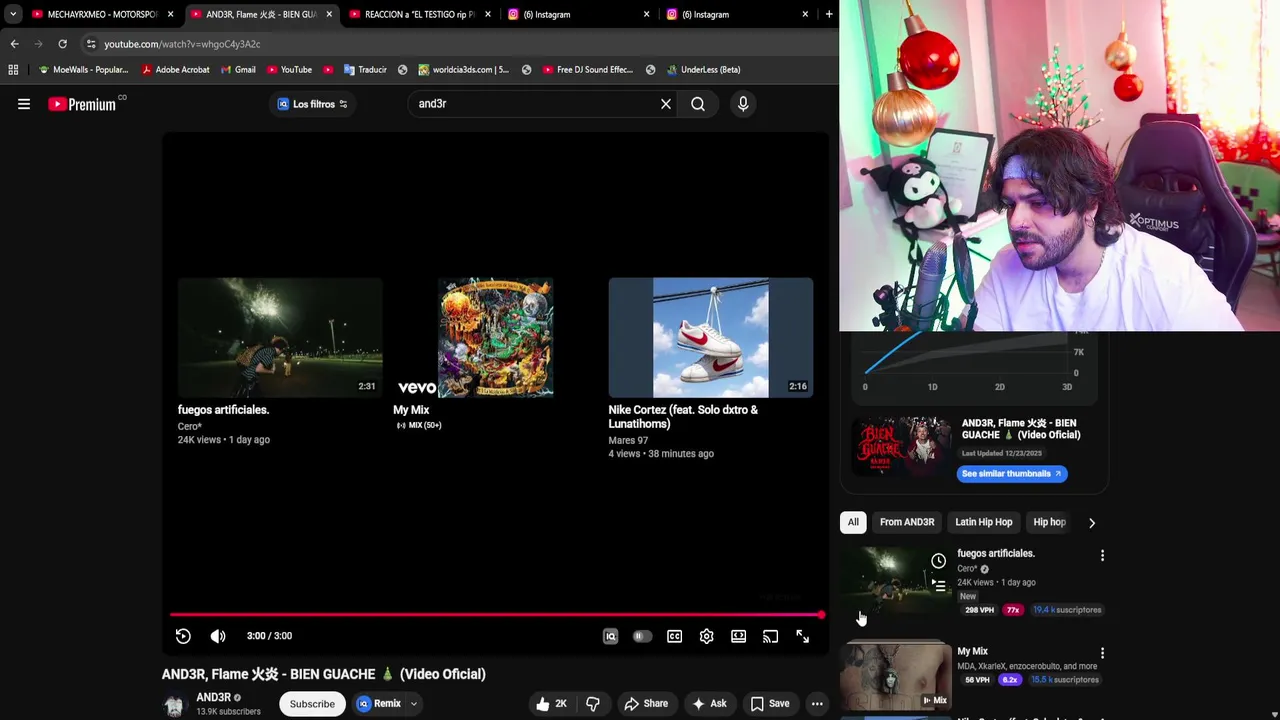Viewport: 1280px width, 720px height.
Task: Open the browser apps grid icon
Action: 13,70
